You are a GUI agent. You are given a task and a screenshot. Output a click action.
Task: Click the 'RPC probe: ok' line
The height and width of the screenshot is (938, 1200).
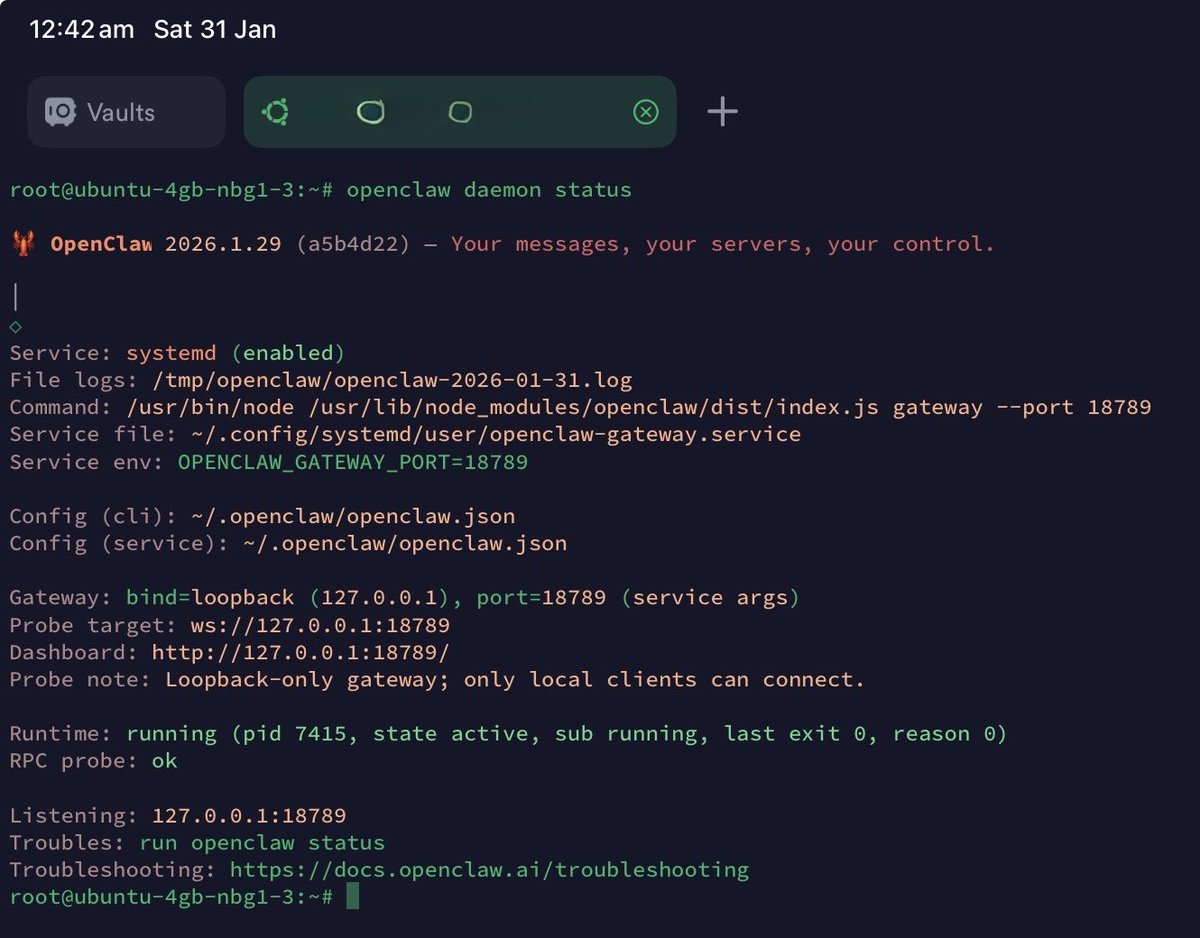93,761
